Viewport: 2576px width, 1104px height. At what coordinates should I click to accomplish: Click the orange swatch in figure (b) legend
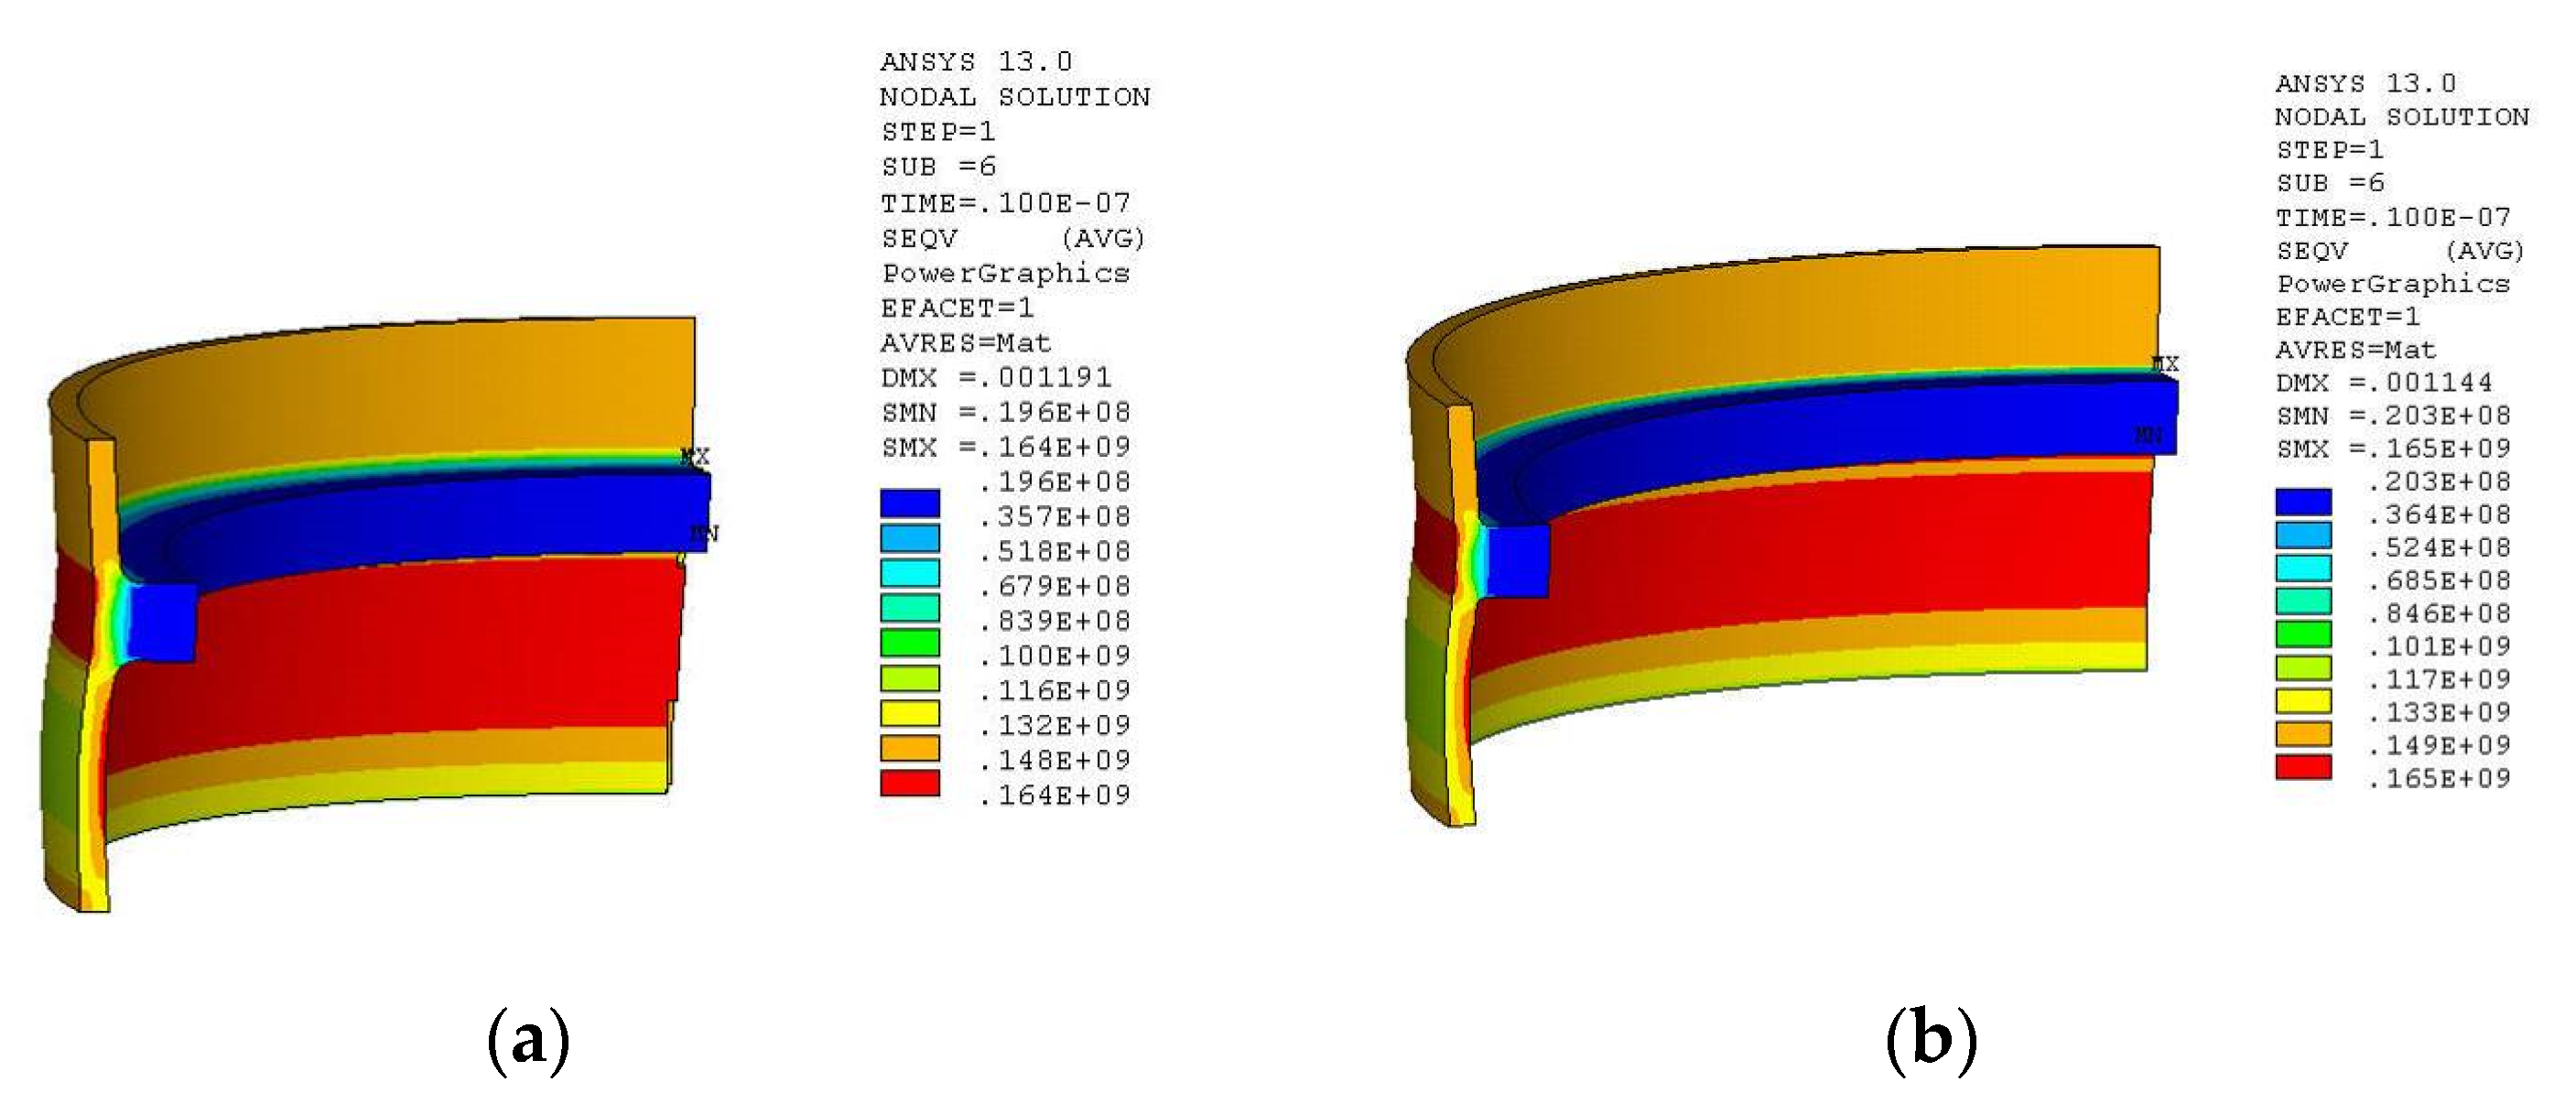pos(2303,735)
